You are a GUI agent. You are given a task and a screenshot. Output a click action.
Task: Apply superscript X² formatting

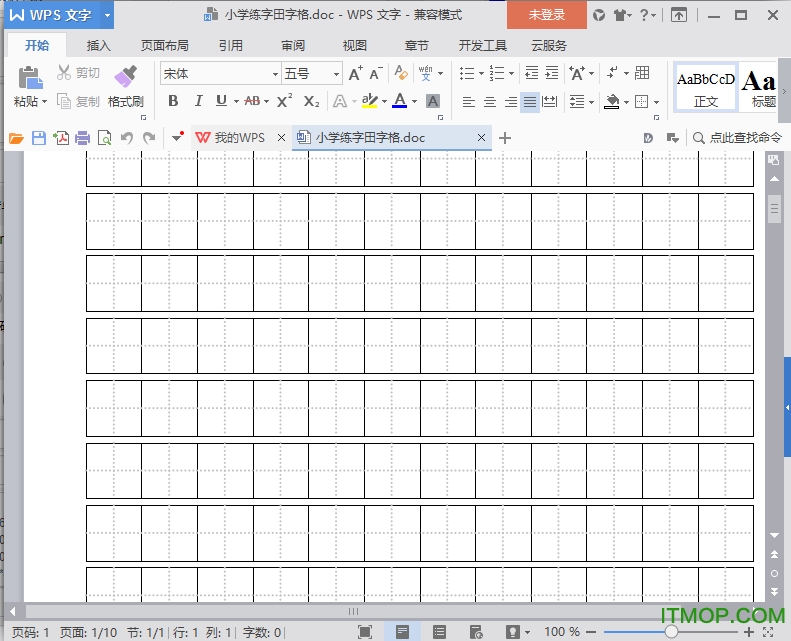tap(285, 101)
